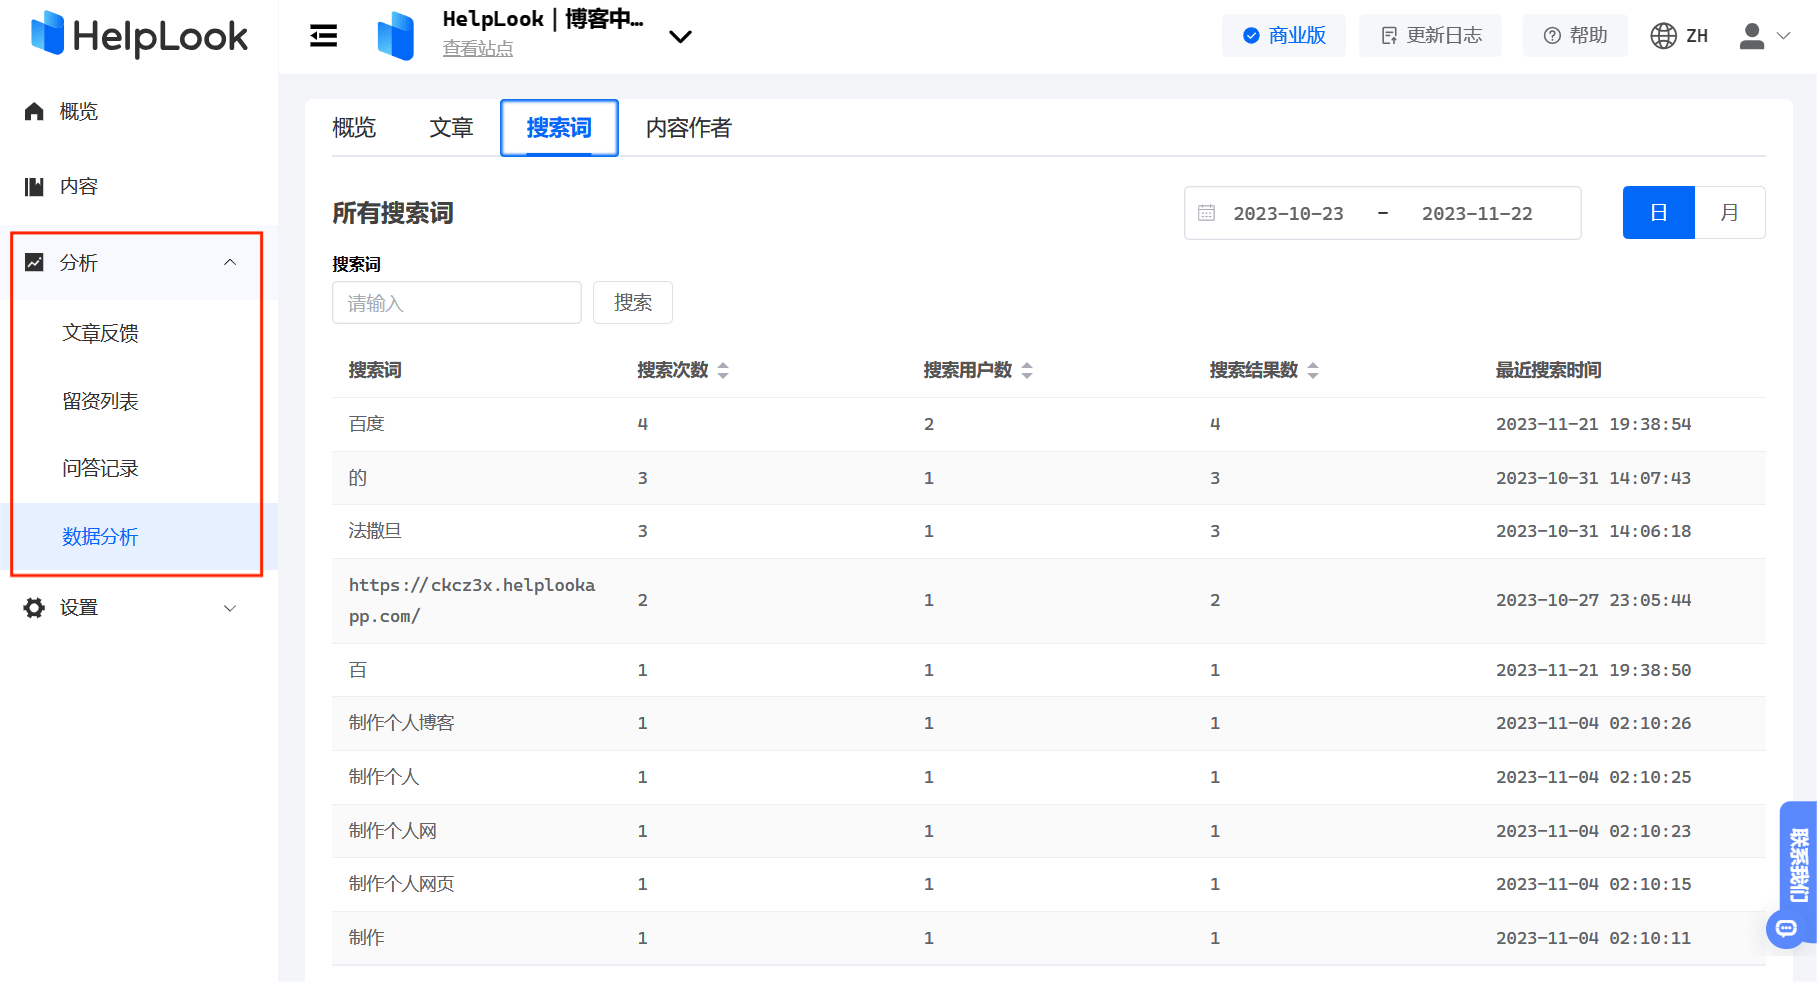This screenshot has width=1817, height=982.
Task: Click the book icon beside 内容
Action: click(34, 186)
